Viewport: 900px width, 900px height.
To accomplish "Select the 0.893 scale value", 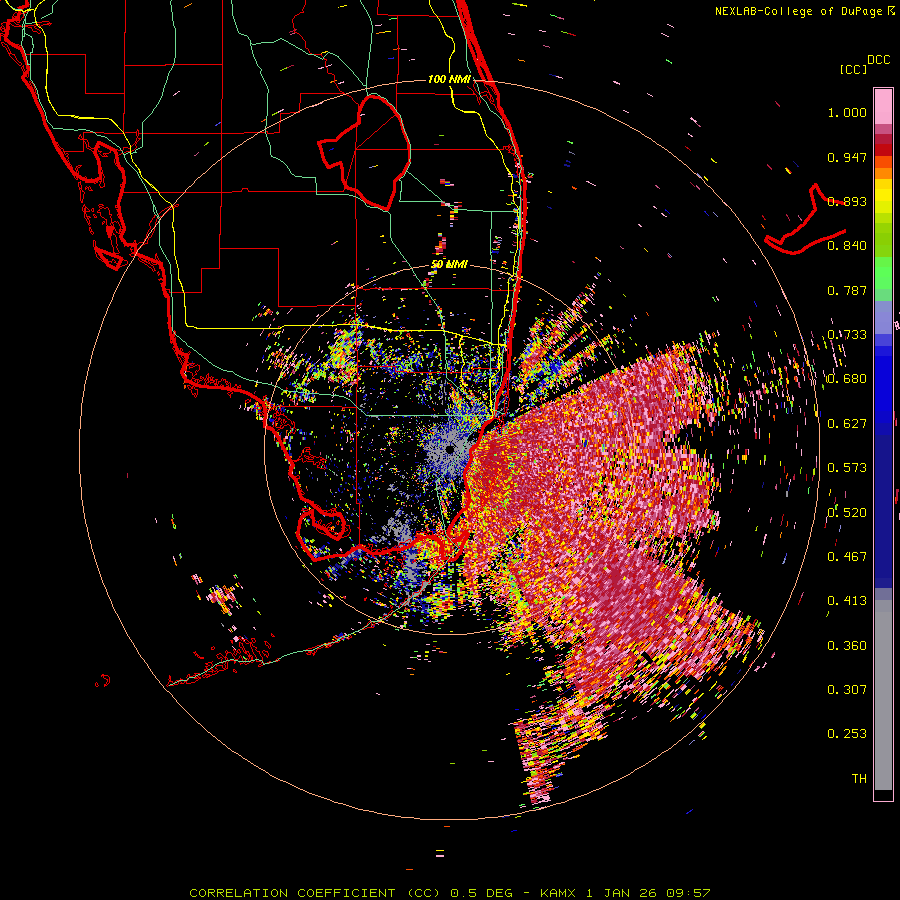I will pos(847,201).
